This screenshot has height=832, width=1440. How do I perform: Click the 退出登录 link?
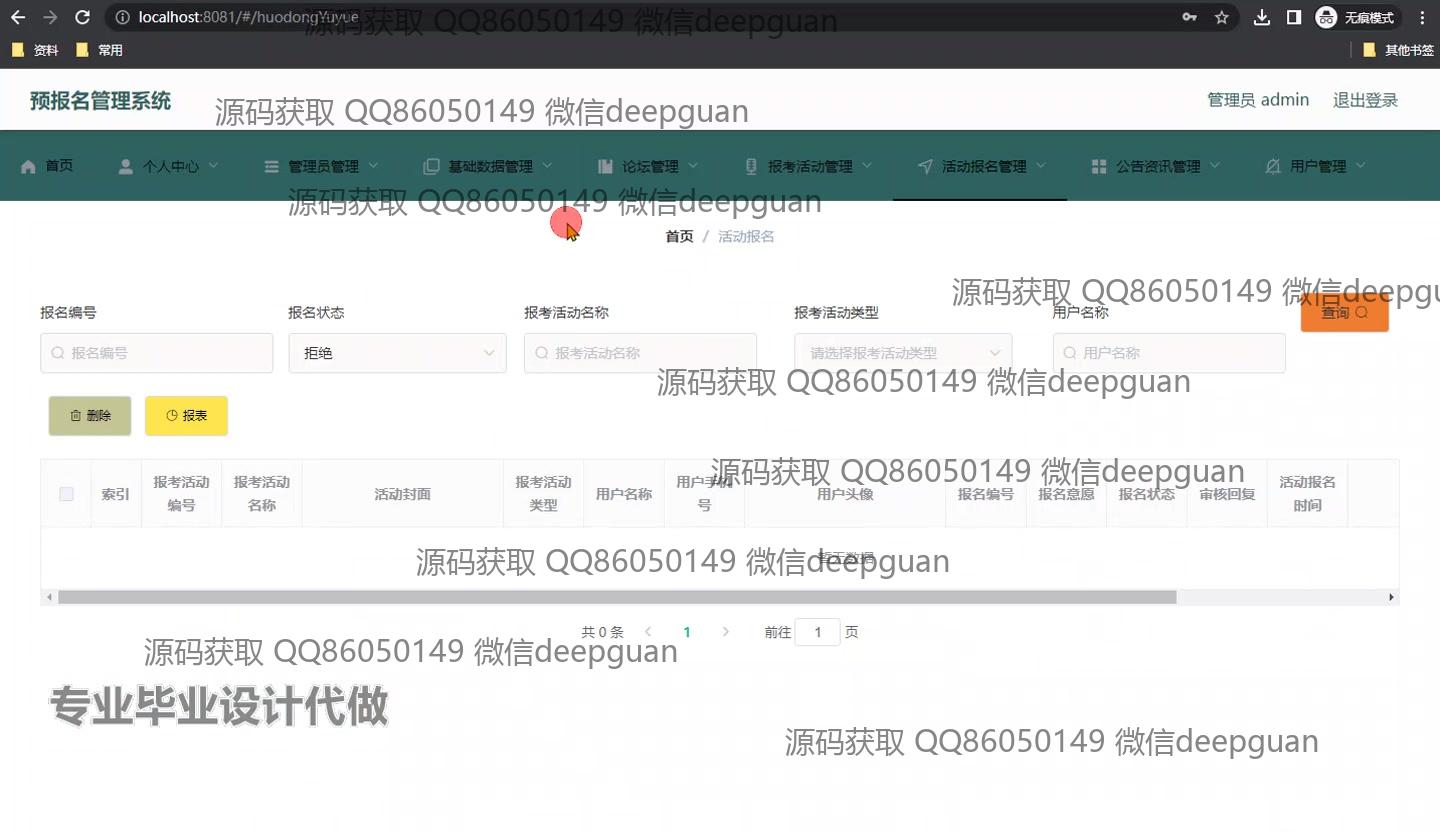1365,100
